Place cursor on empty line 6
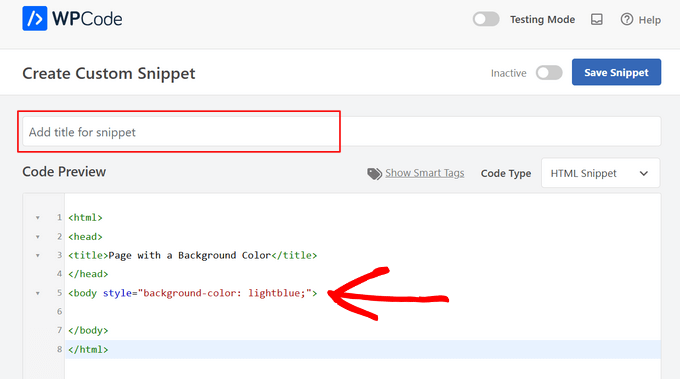The image size is (680, 379). [x=363, y=312]
